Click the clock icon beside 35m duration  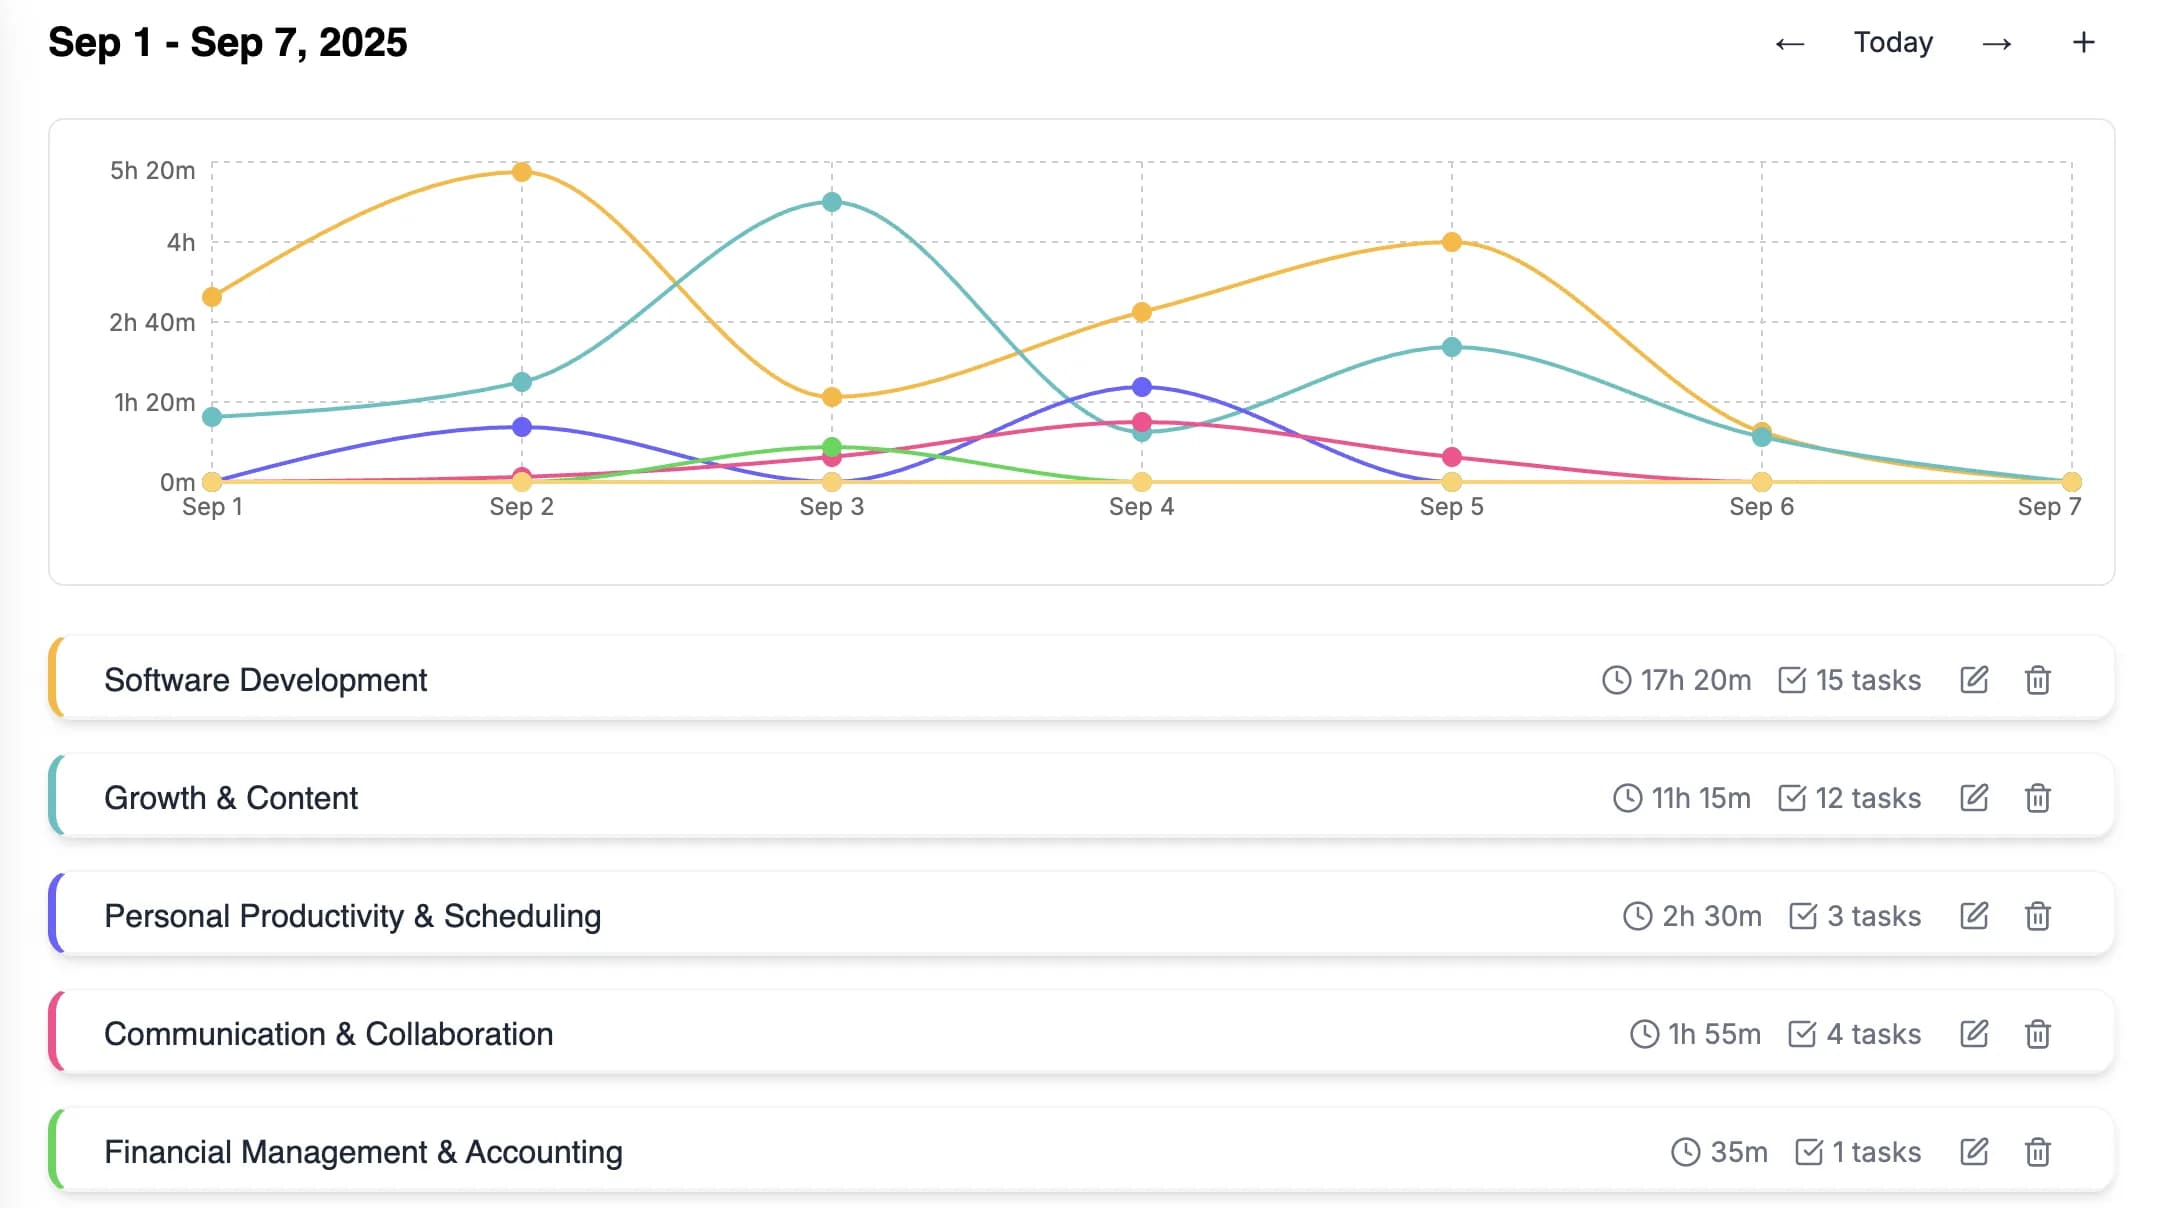(1685, 1152)
